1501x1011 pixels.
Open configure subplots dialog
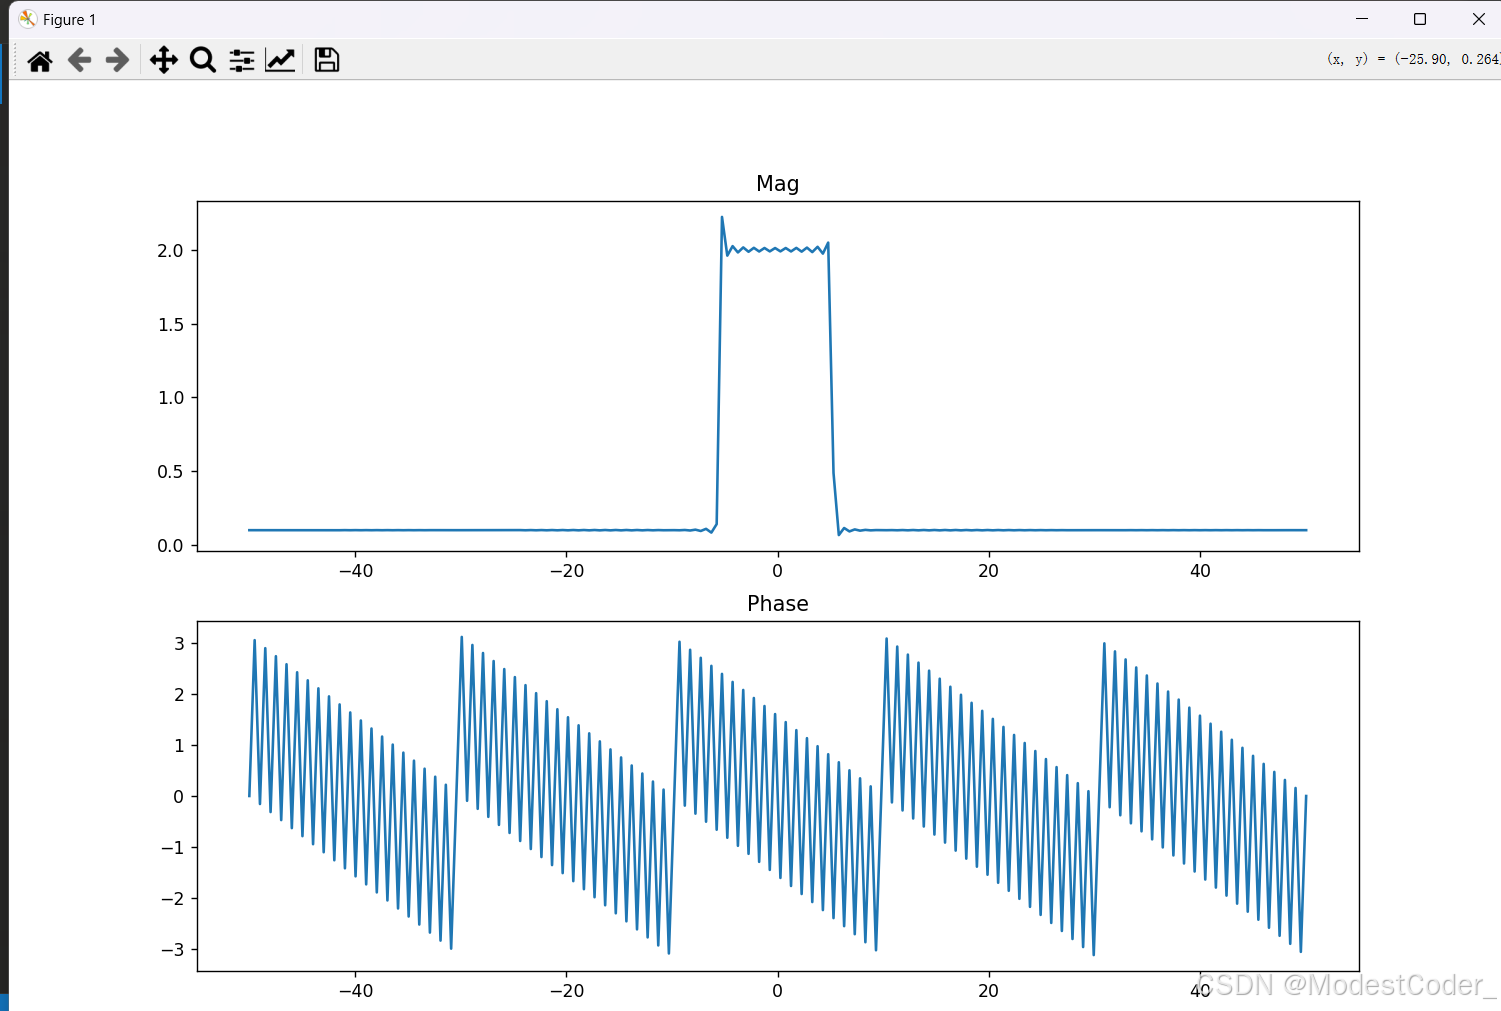pos(242,61)
